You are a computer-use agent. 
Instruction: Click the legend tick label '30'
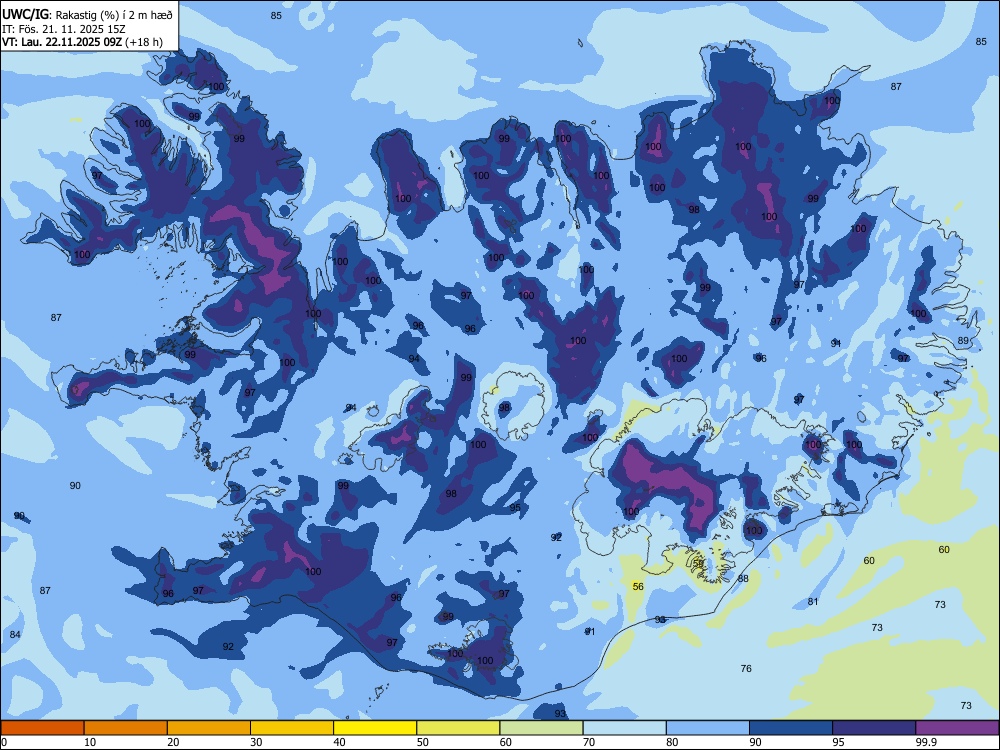click(256, 742)
